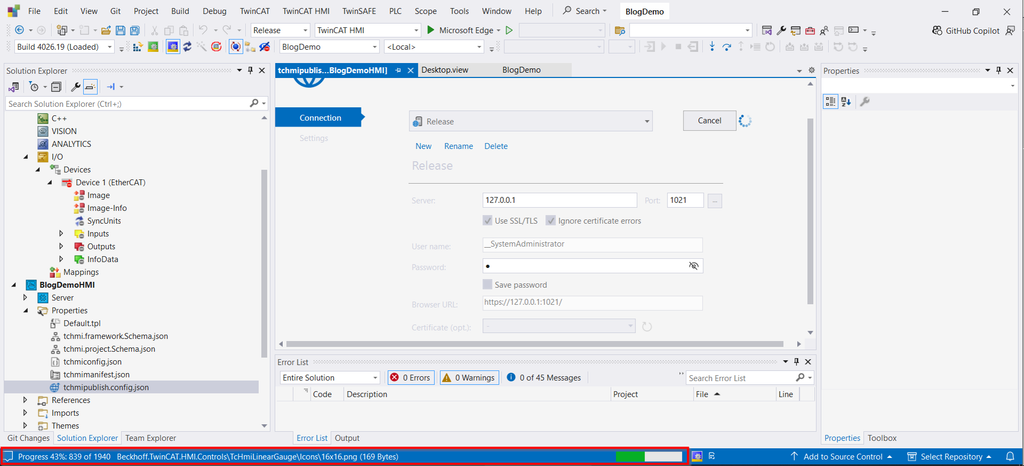Click Add to Source Control
The image size is (1024, 466).
coord(841,456)
